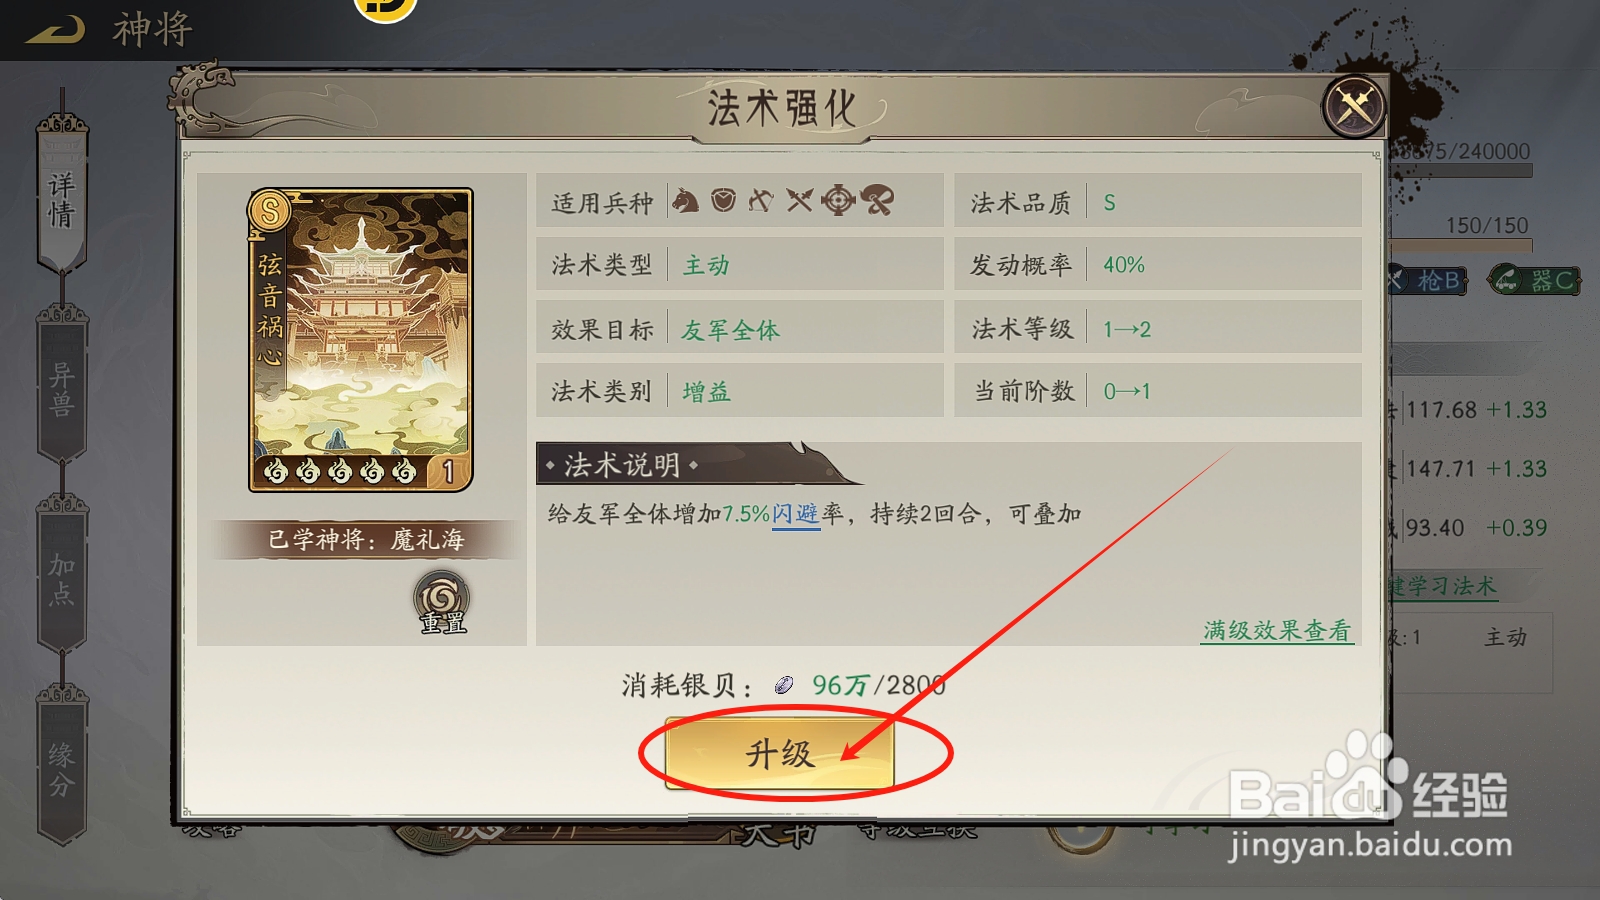Close the 法术强化 dialog with crossed swords

coord(1354,105)
